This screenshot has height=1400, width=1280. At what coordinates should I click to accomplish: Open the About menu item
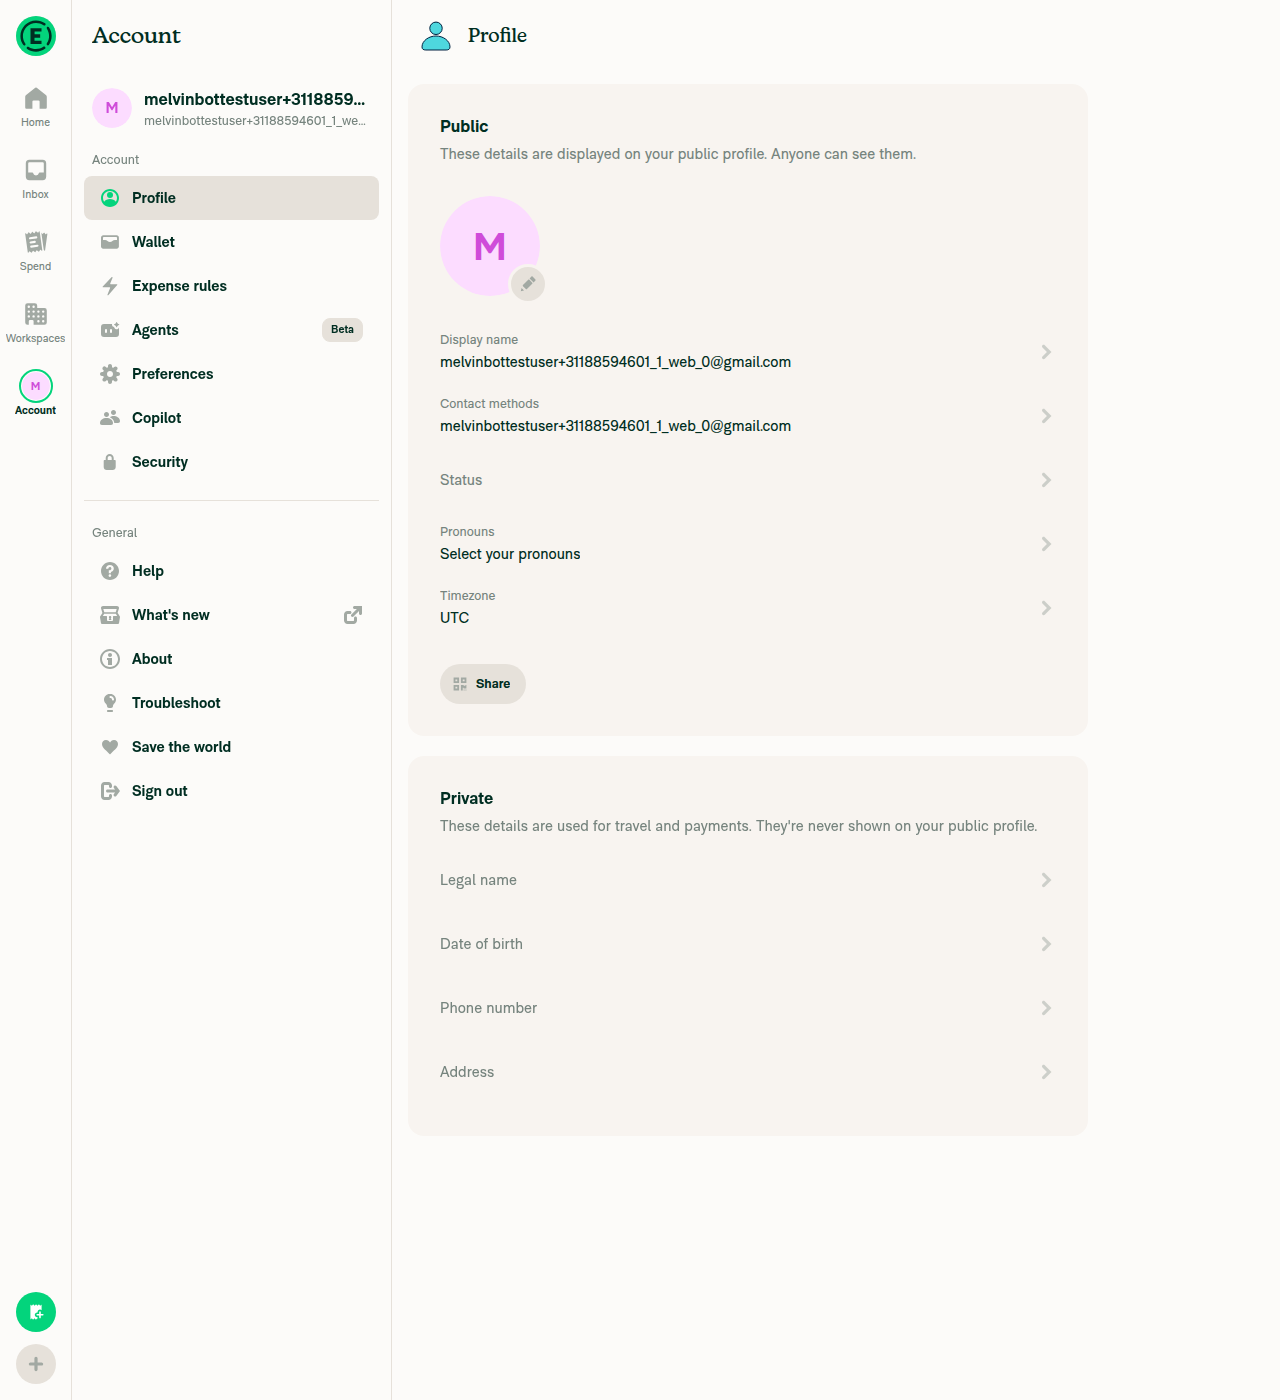[231, 659]
